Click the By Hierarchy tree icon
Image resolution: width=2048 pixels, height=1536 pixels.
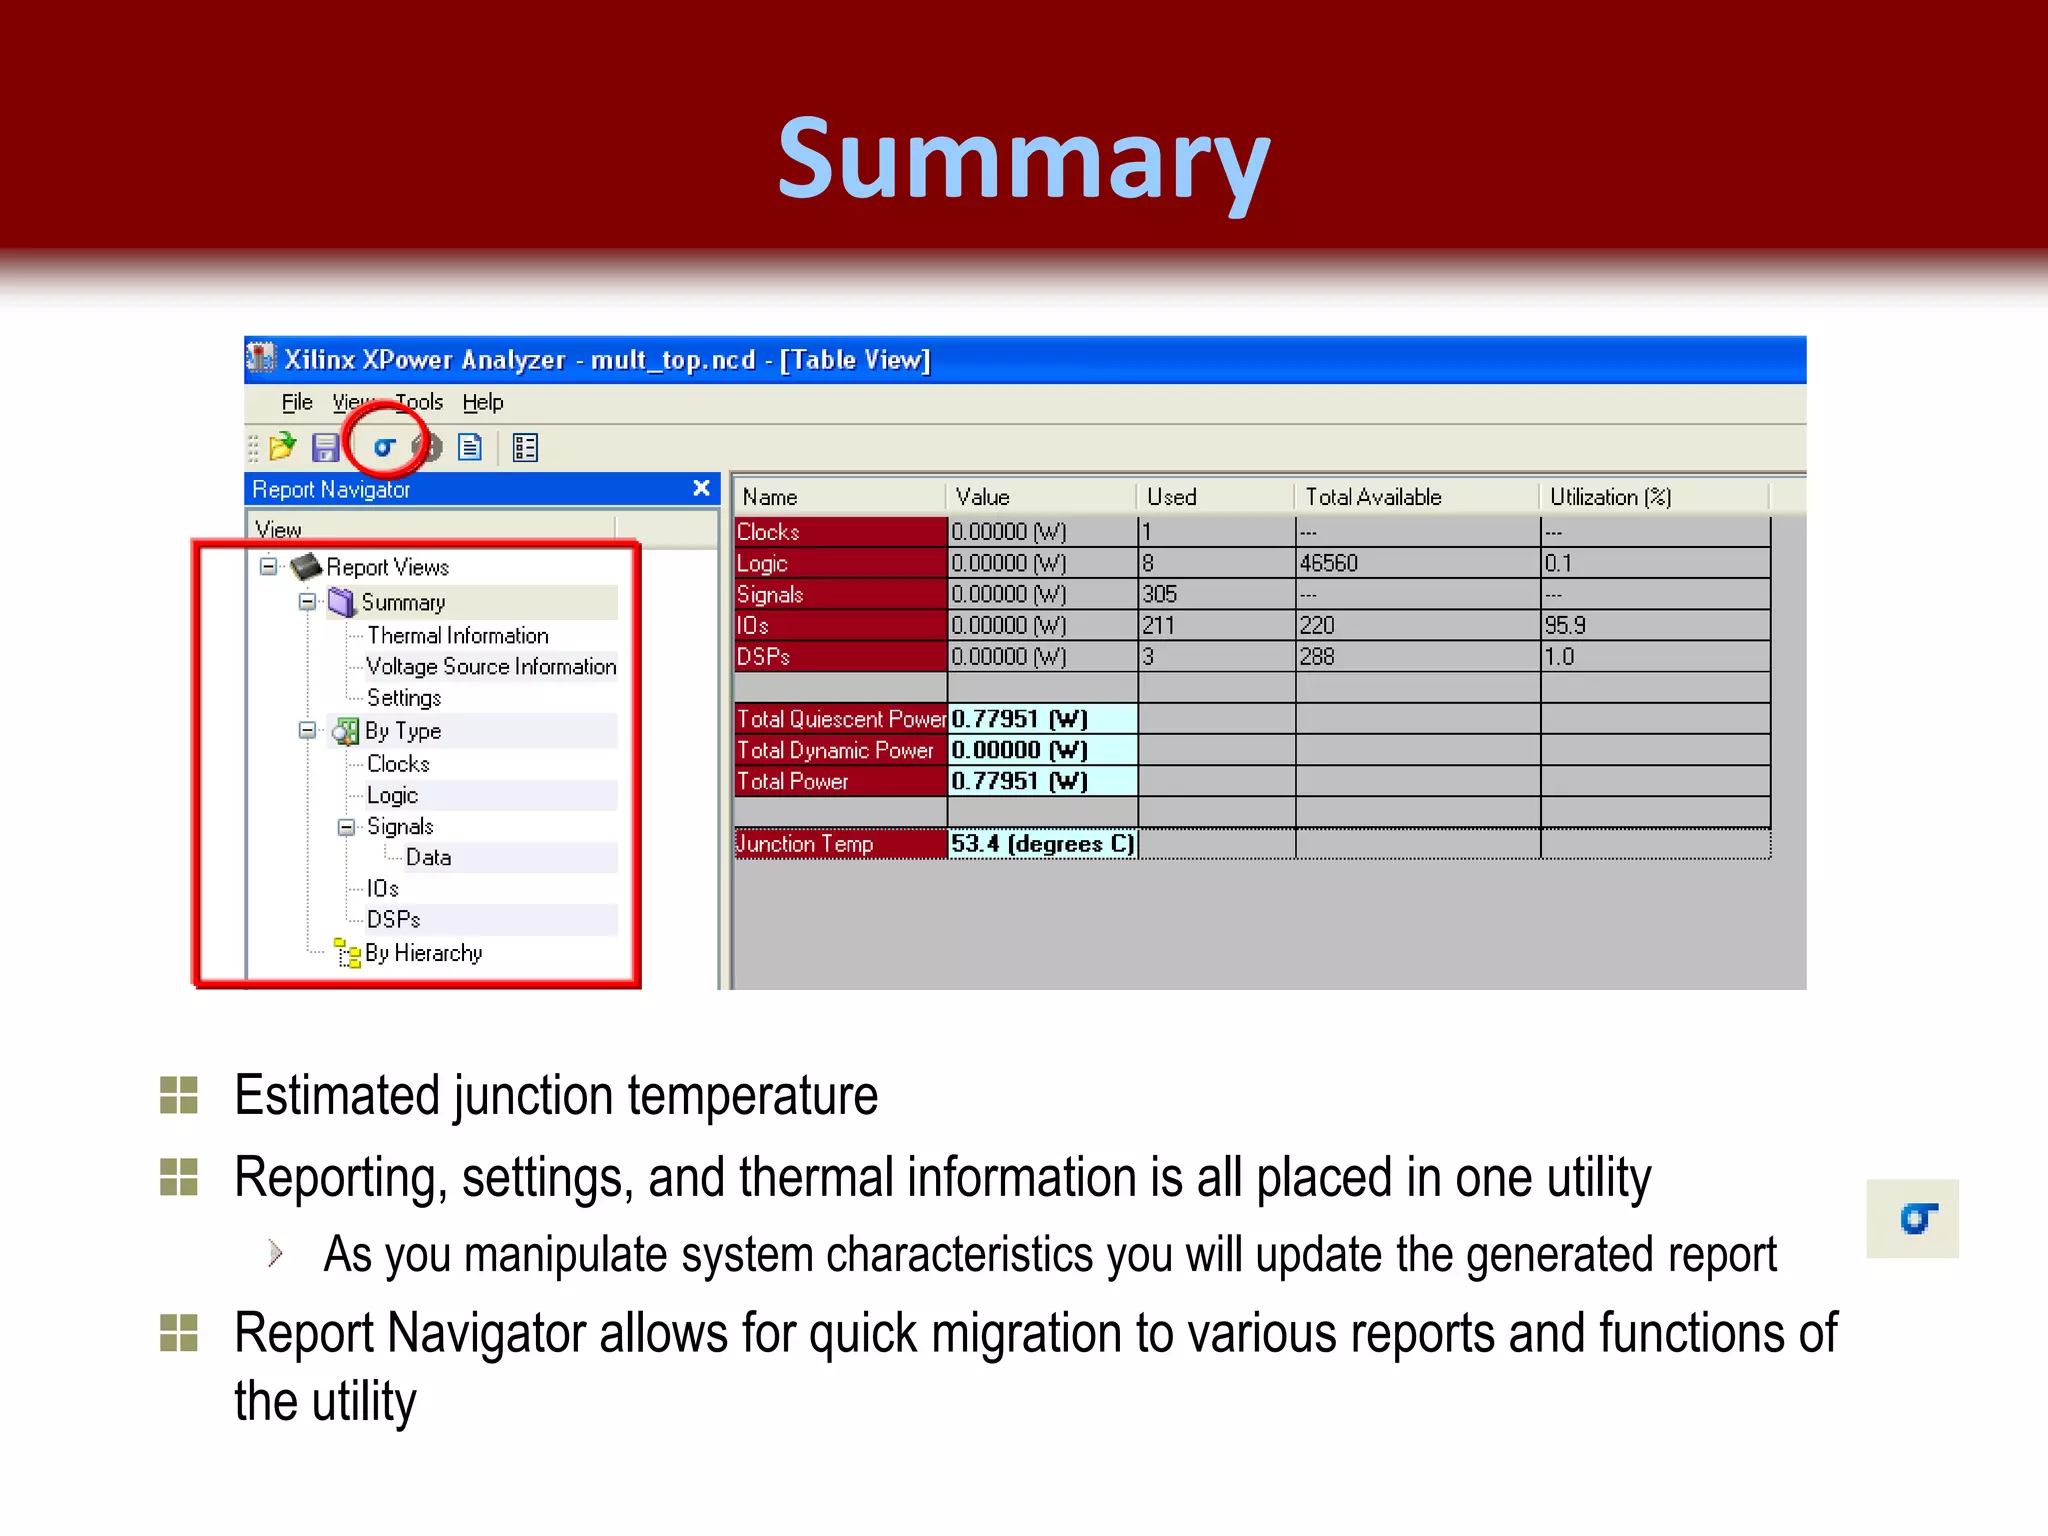(x=347, y=953)
